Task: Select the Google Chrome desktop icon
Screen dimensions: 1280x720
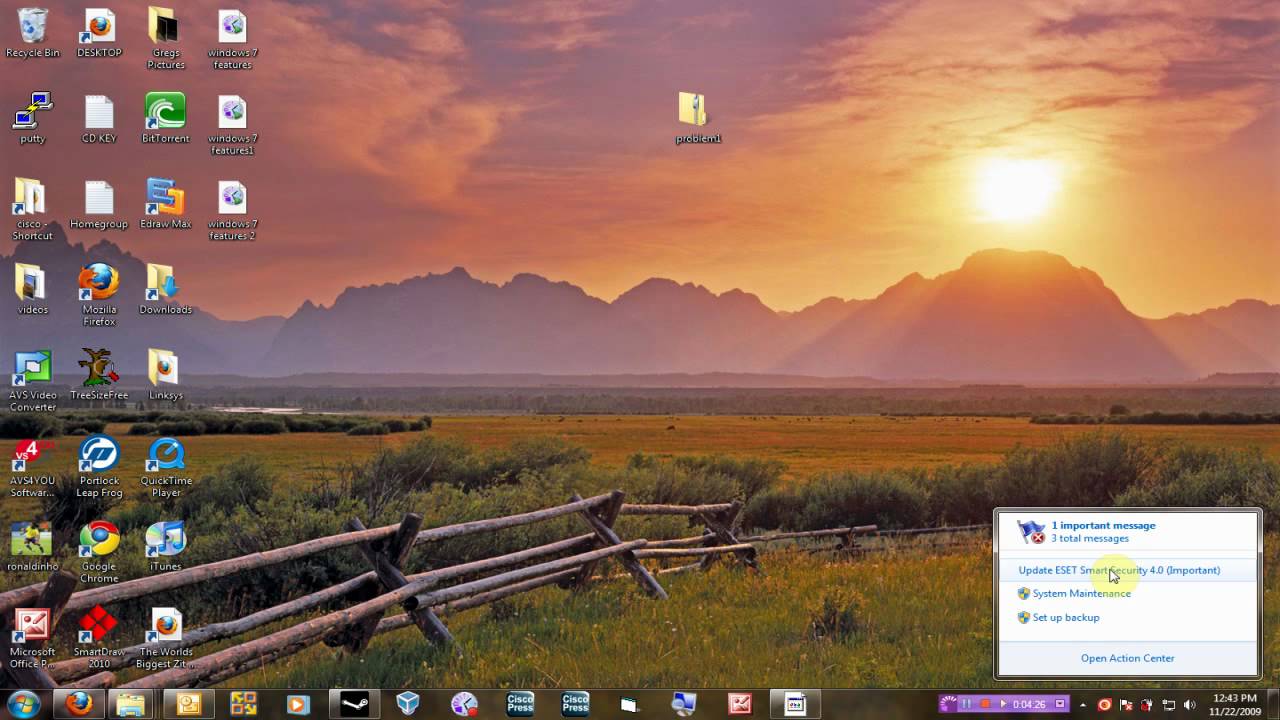Action: [x=99, y=552]
